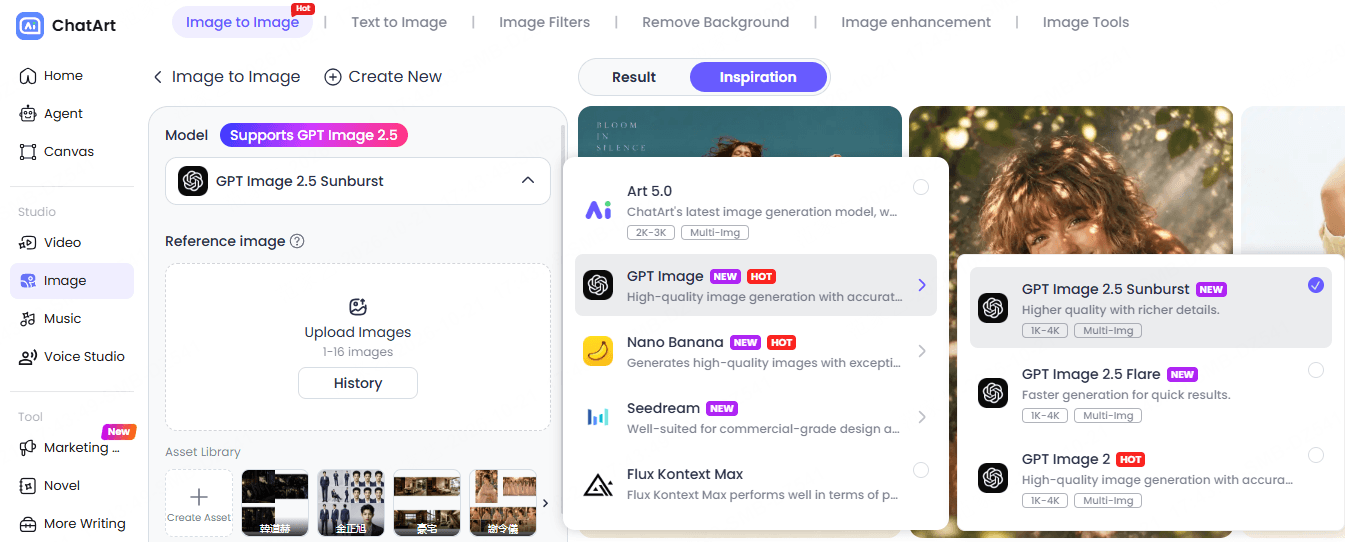The height and width of the screenshot is (542, 1345).
Task: Click the Create Asset plus tile
Action: [x=199, y=502]
